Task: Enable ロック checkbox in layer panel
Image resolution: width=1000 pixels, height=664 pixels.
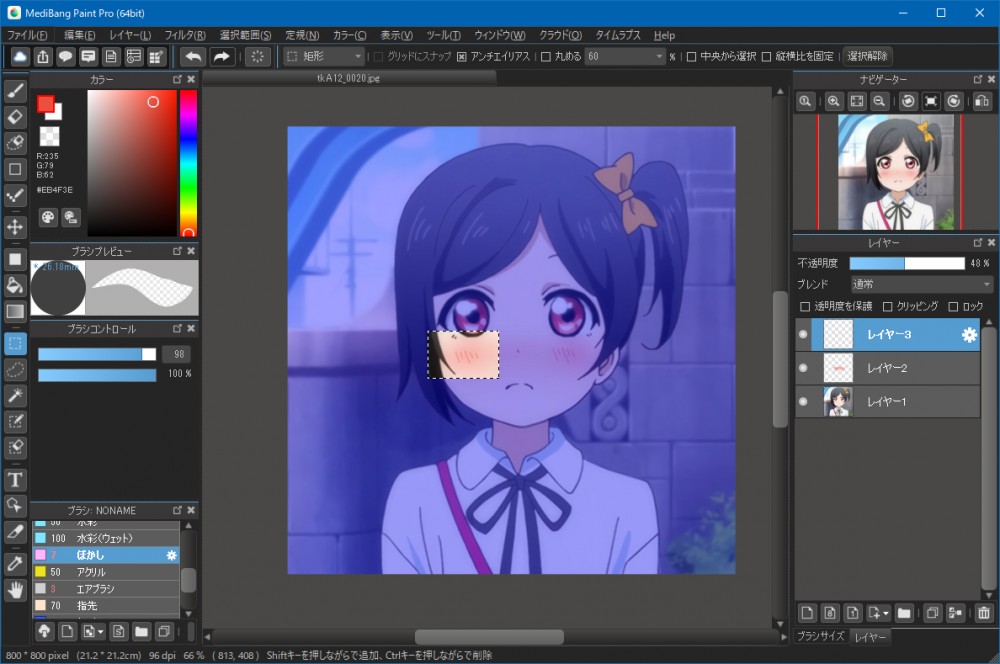Action: click(x=953, y=307)
